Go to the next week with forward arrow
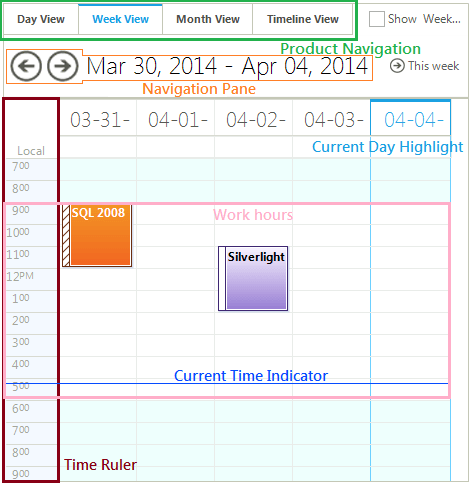470x491 pixels. tap(63, 66)
